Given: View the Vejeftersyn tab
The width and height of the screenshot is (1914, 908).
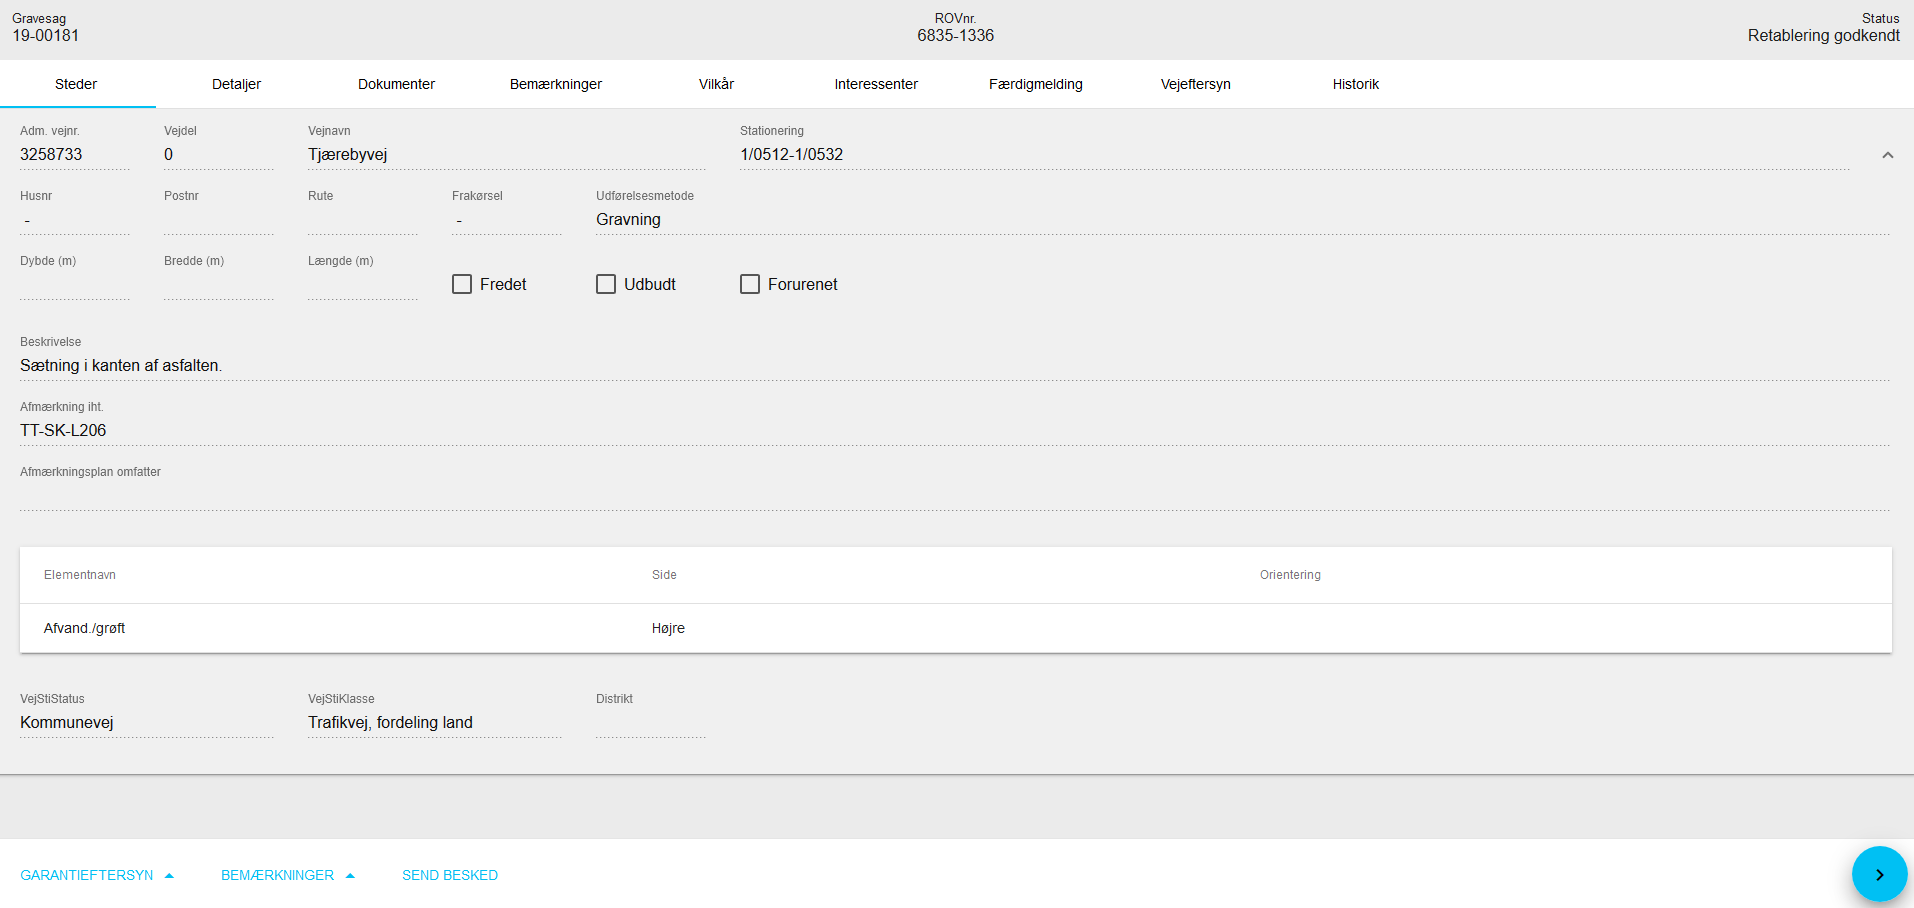Looking at the screenshot, I should point(1195,84).
